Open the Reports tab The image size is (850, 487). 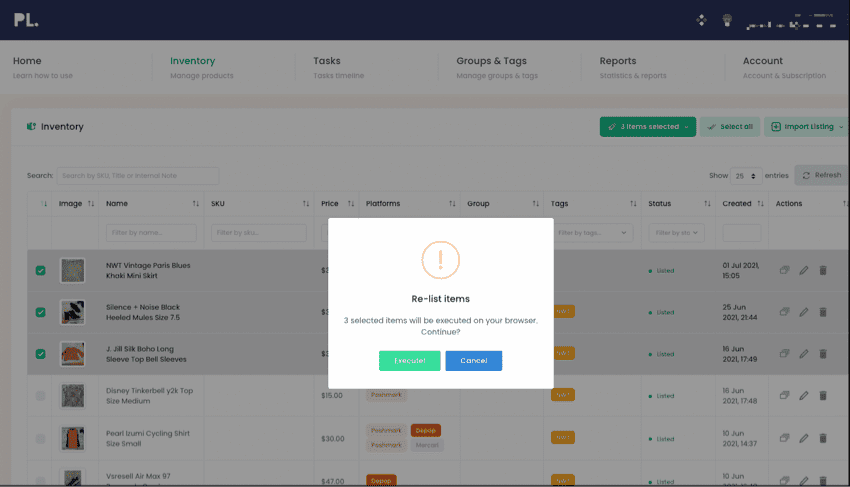(633, 67)
